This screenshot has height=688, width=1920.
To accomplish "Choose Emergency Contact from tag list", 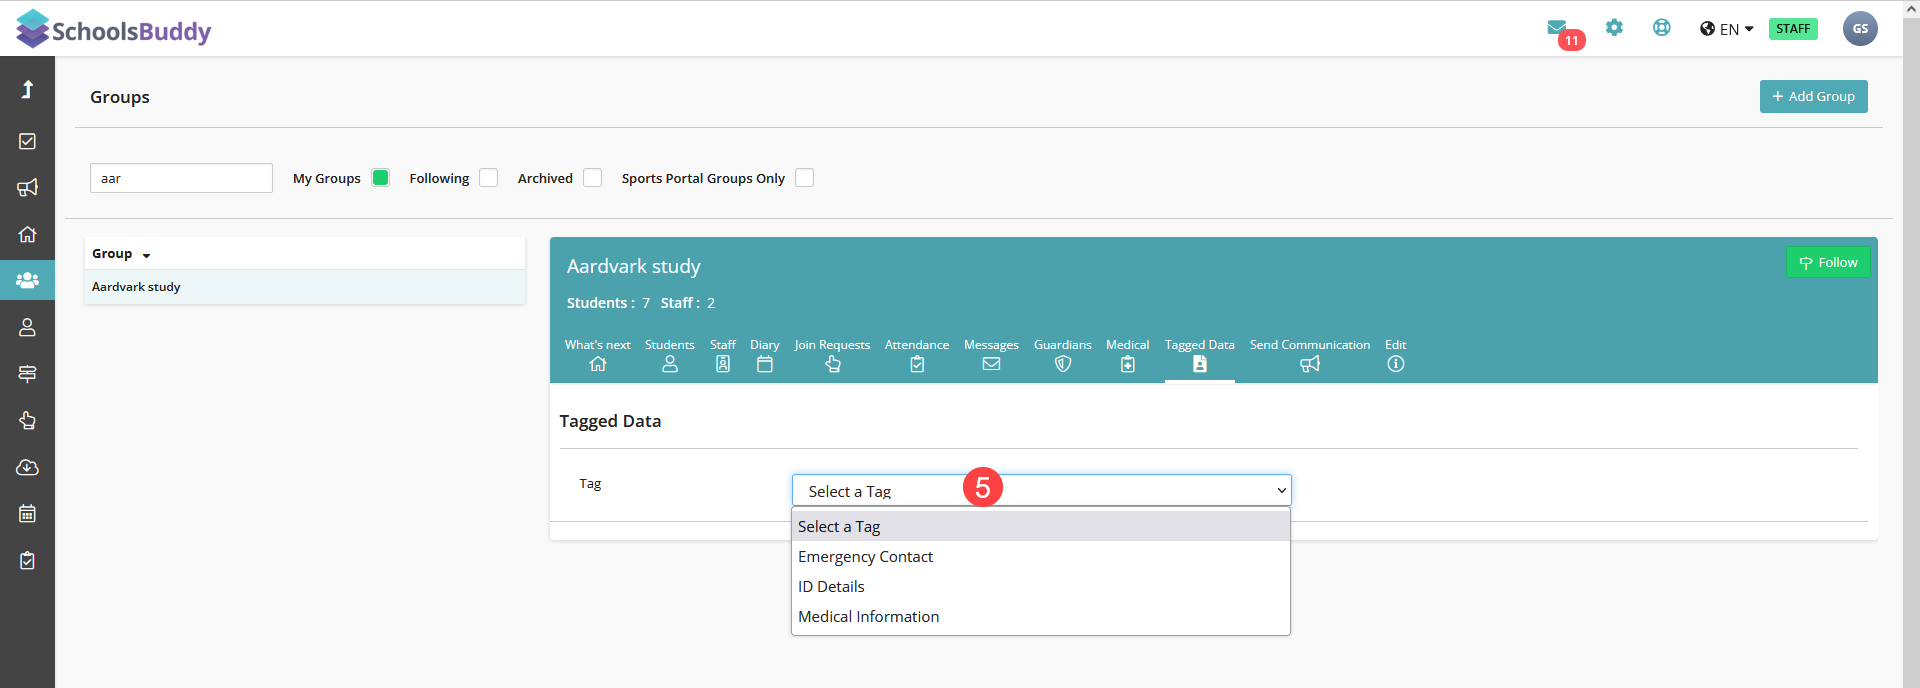I will [x=865, y=557].
